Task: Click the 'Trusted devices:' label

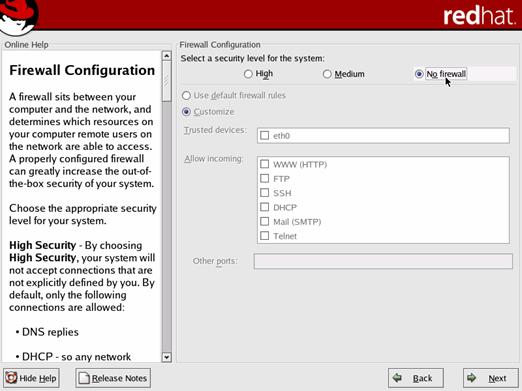Action: (216, 130)
